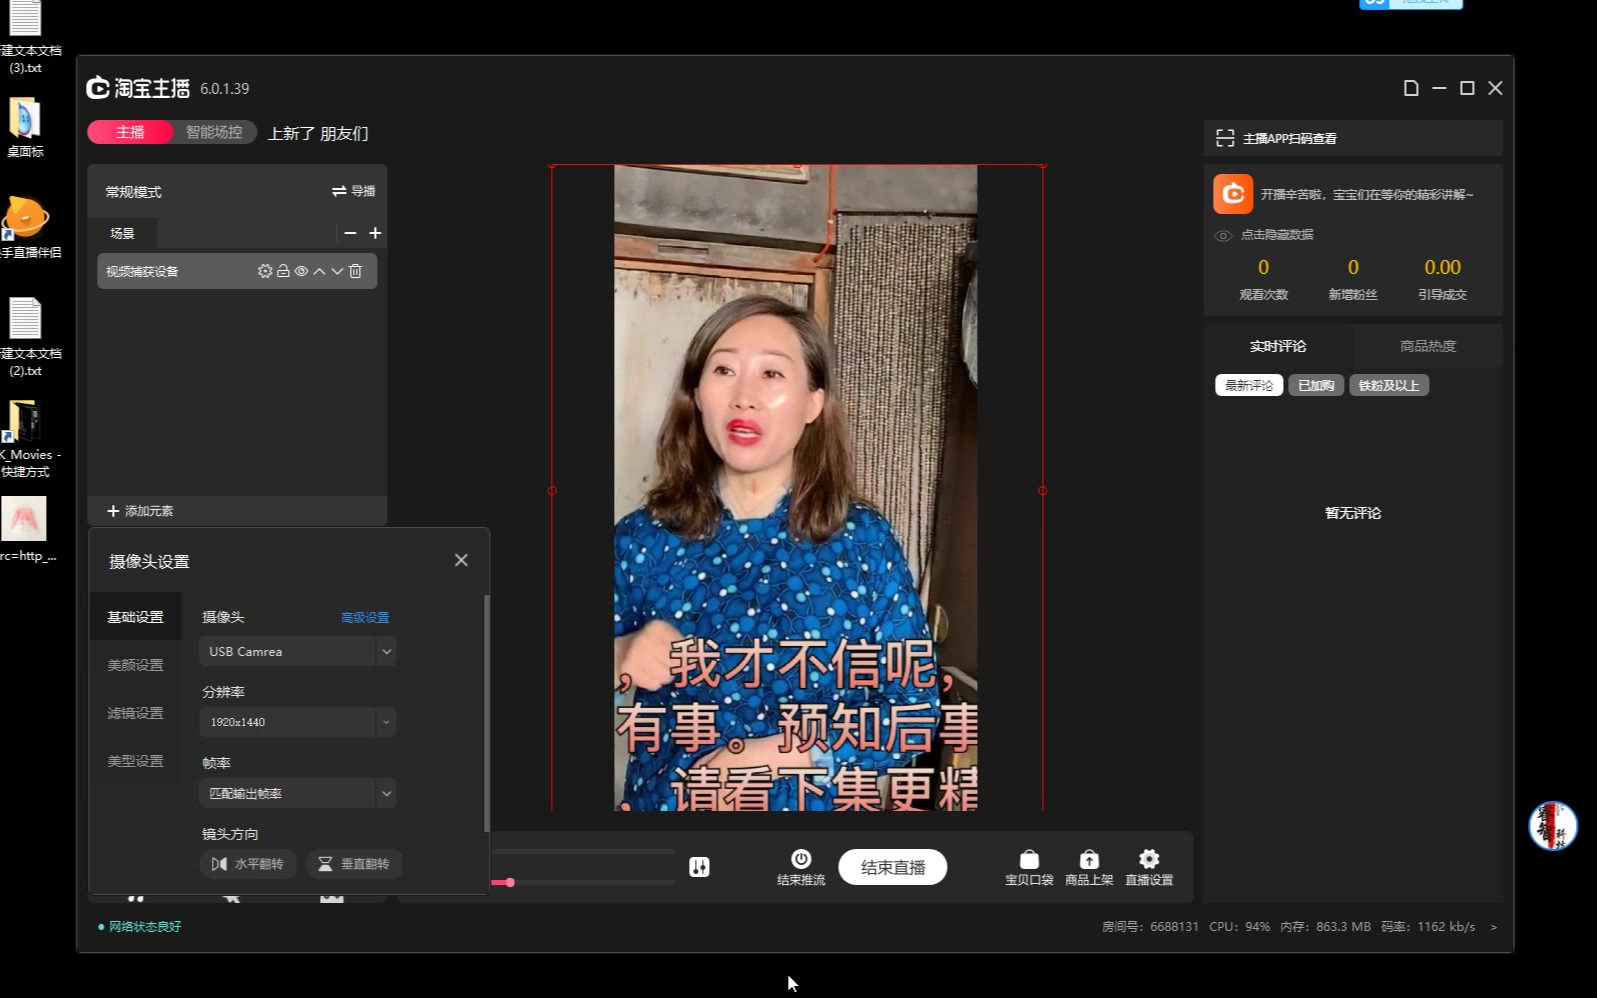Open the 1920x1440 resolution dropdown
1597x998 pixels.
[x=386, y=722]
